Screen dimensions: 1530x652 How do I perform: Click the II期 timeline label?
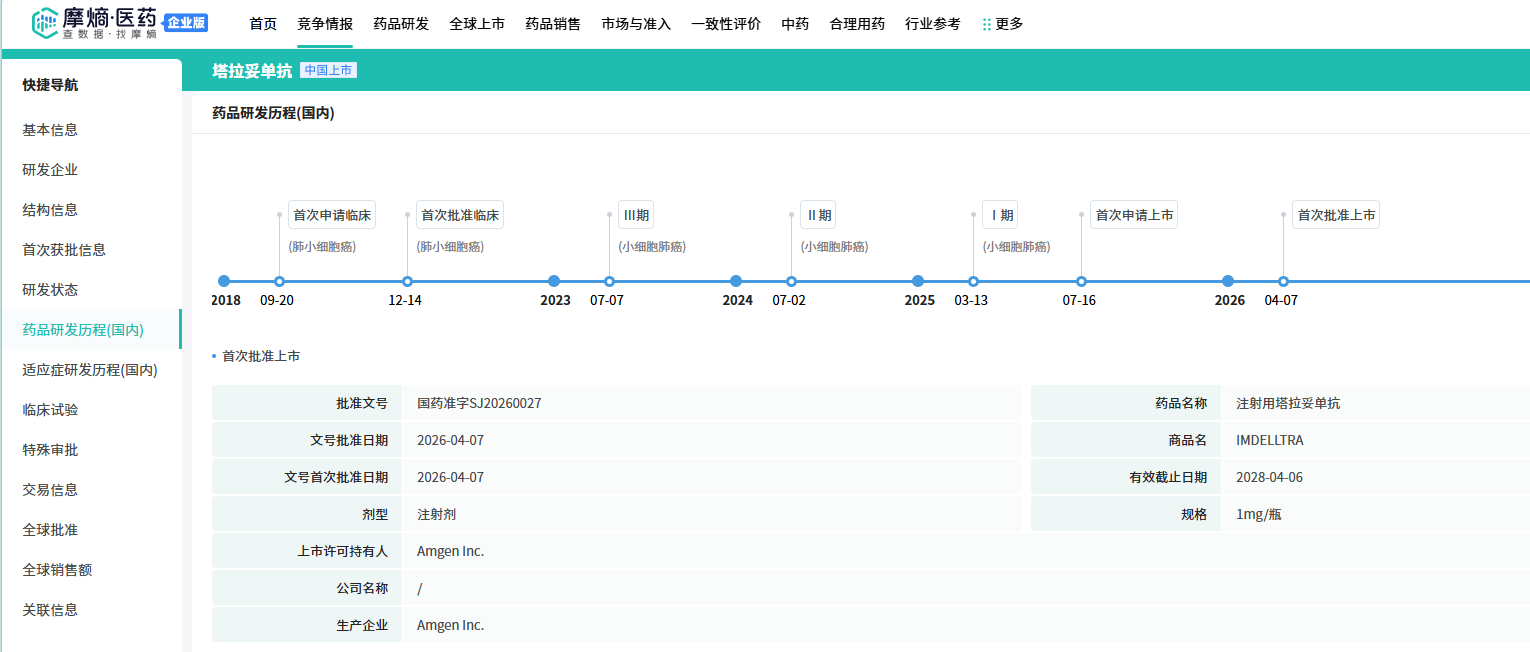click(818, 215)
